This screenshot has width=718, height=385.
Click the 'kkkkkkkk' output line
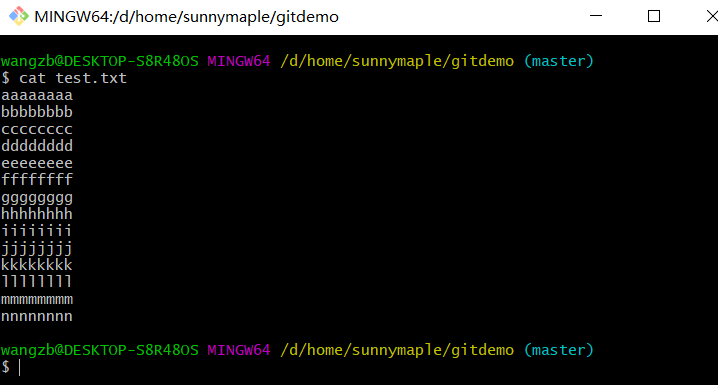pyautogui.click(x=37, y=265)
